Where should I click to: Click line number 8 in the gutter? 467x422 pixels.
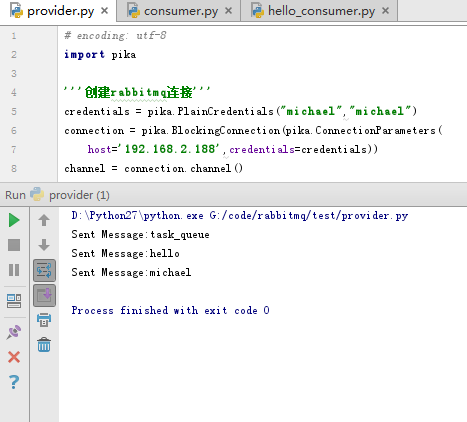[x=14, y=168]
